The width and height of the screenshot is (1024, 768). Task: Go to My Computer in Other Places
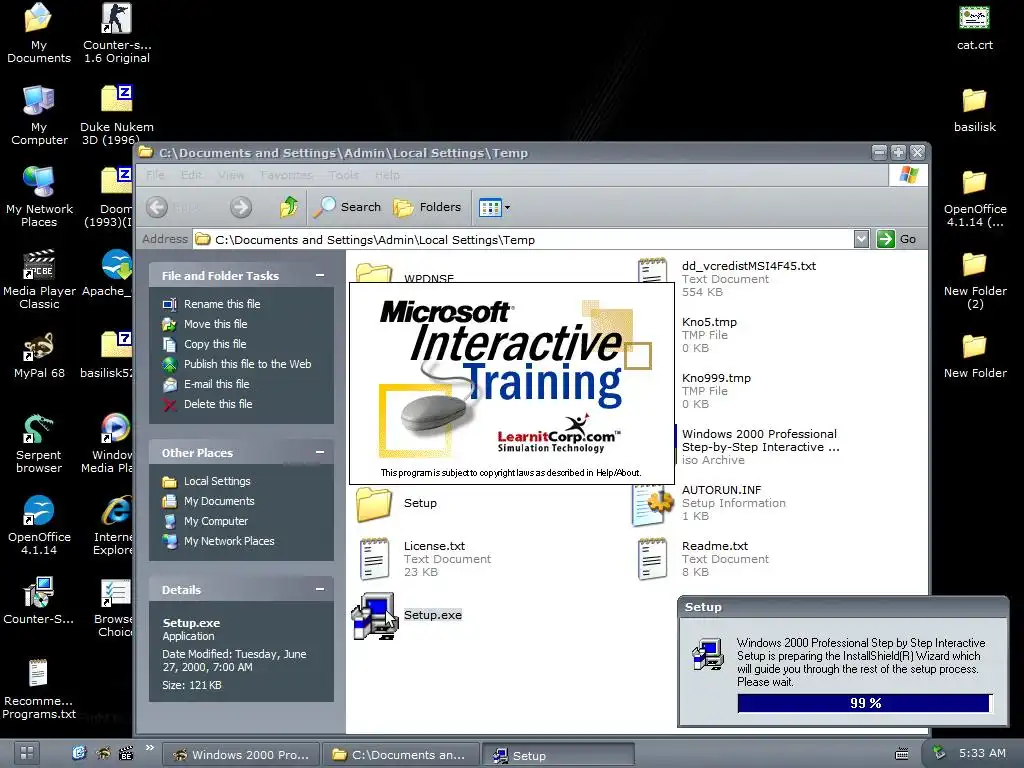click(216, 521)
